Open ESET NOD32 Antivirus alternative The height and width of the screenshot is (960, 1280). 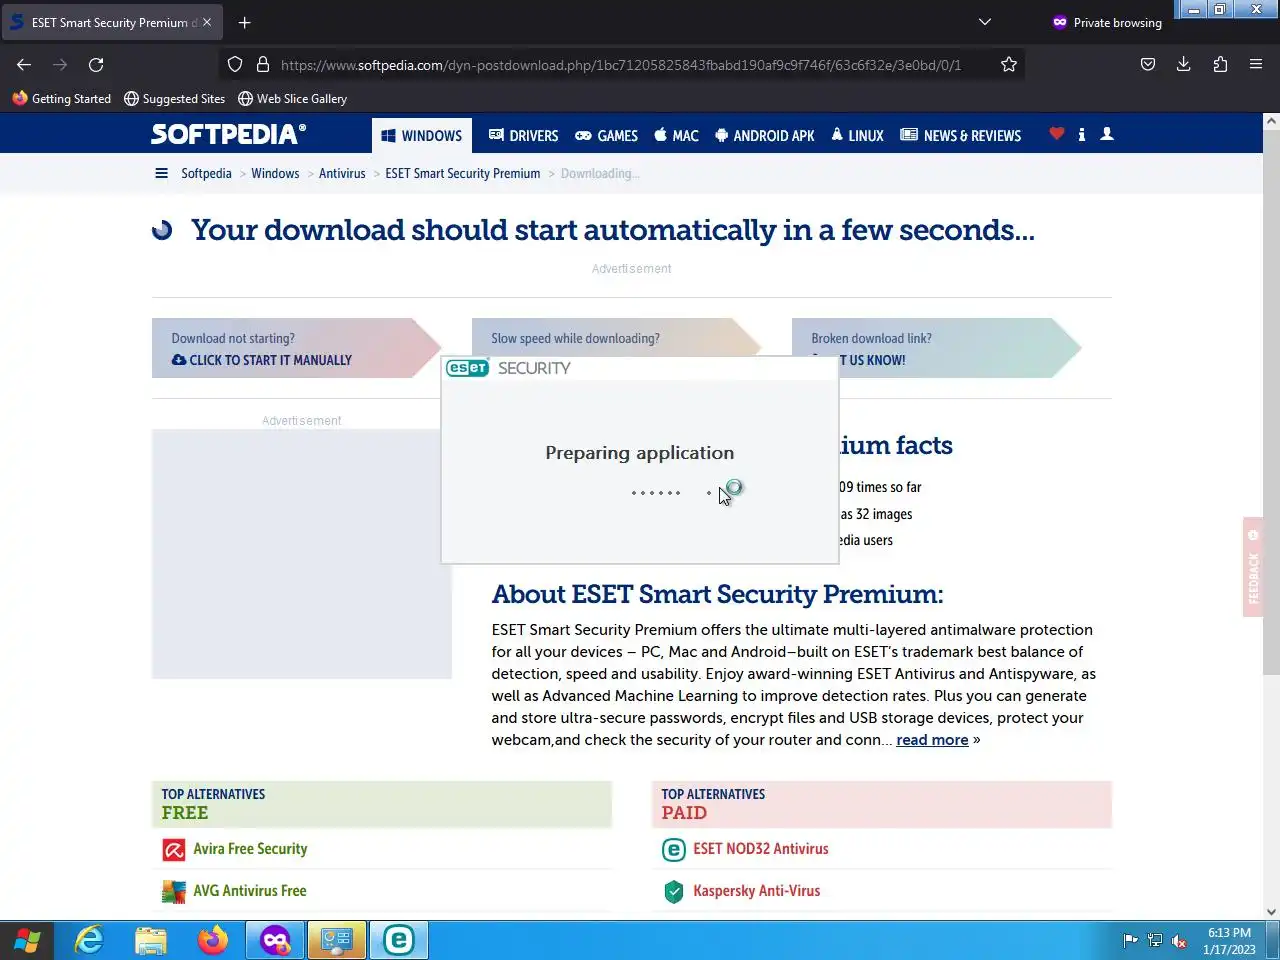click(761, 849)
